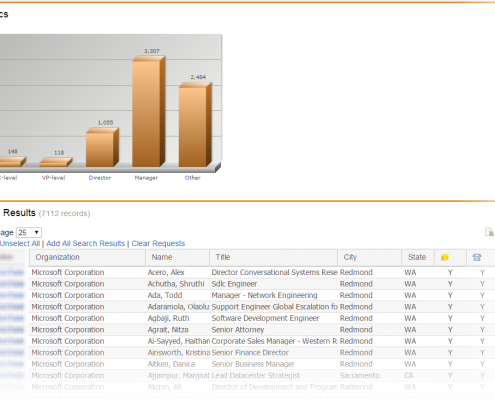Image resolution: width=495 pixels, height=400 pixels.
Task: Click Microsoft Corporation in Acero, Alex row
Action: (x=68, y=272)
